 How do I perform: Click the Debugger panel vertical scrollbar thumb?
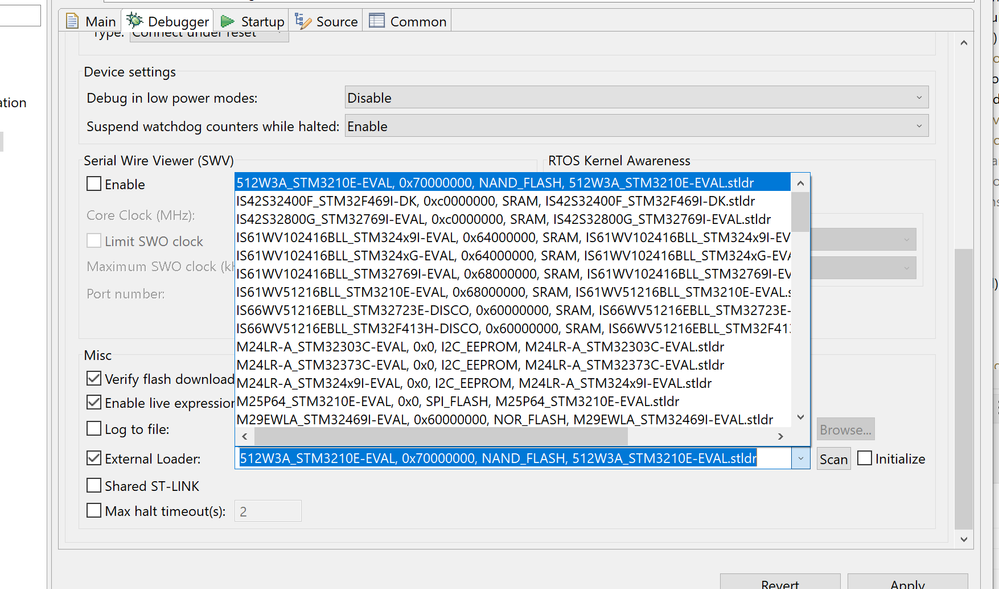[964, 389]
